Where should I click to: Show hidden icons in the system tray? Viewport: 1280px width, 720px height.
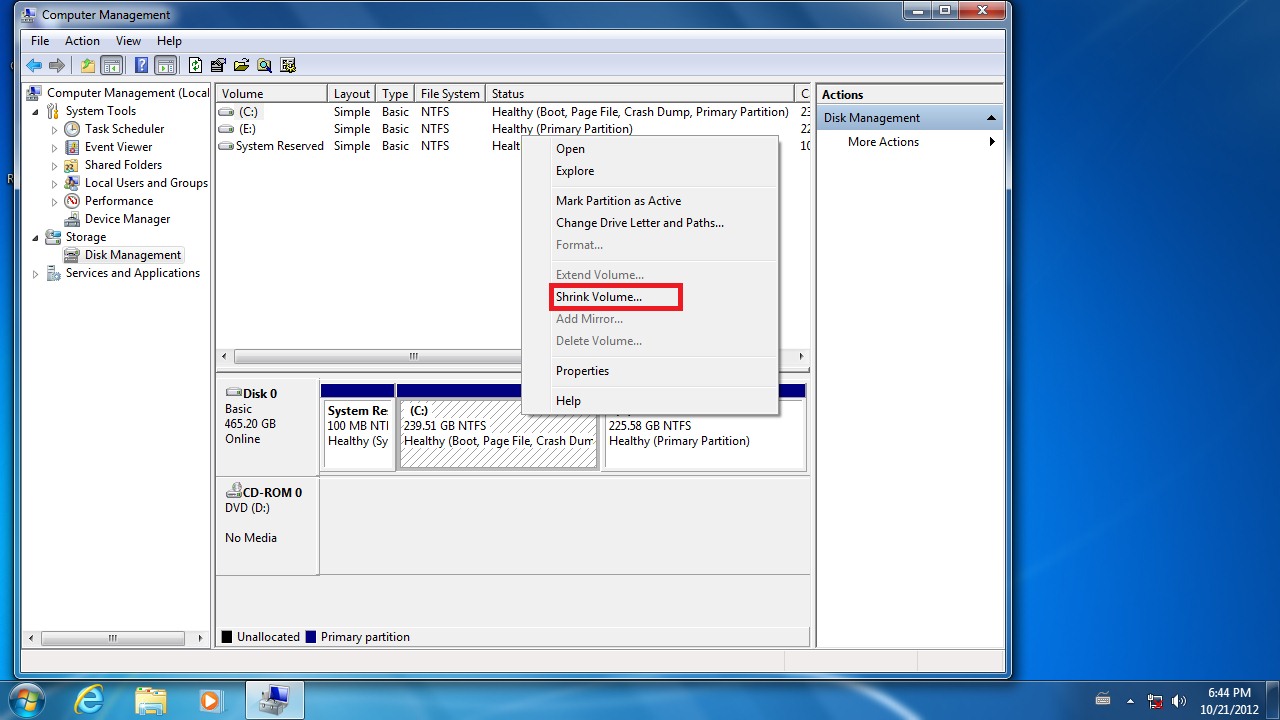pyautogui.click(x=1130, y=701)
